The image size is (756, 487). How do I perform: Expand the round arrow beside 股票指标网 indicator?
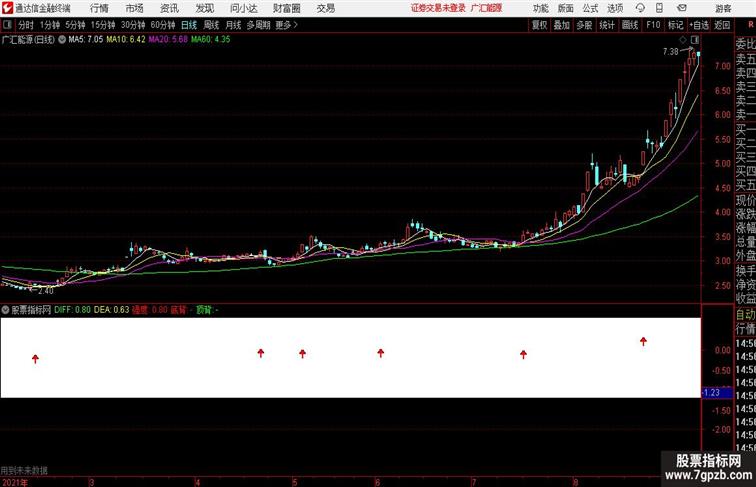tap(5, 310)
